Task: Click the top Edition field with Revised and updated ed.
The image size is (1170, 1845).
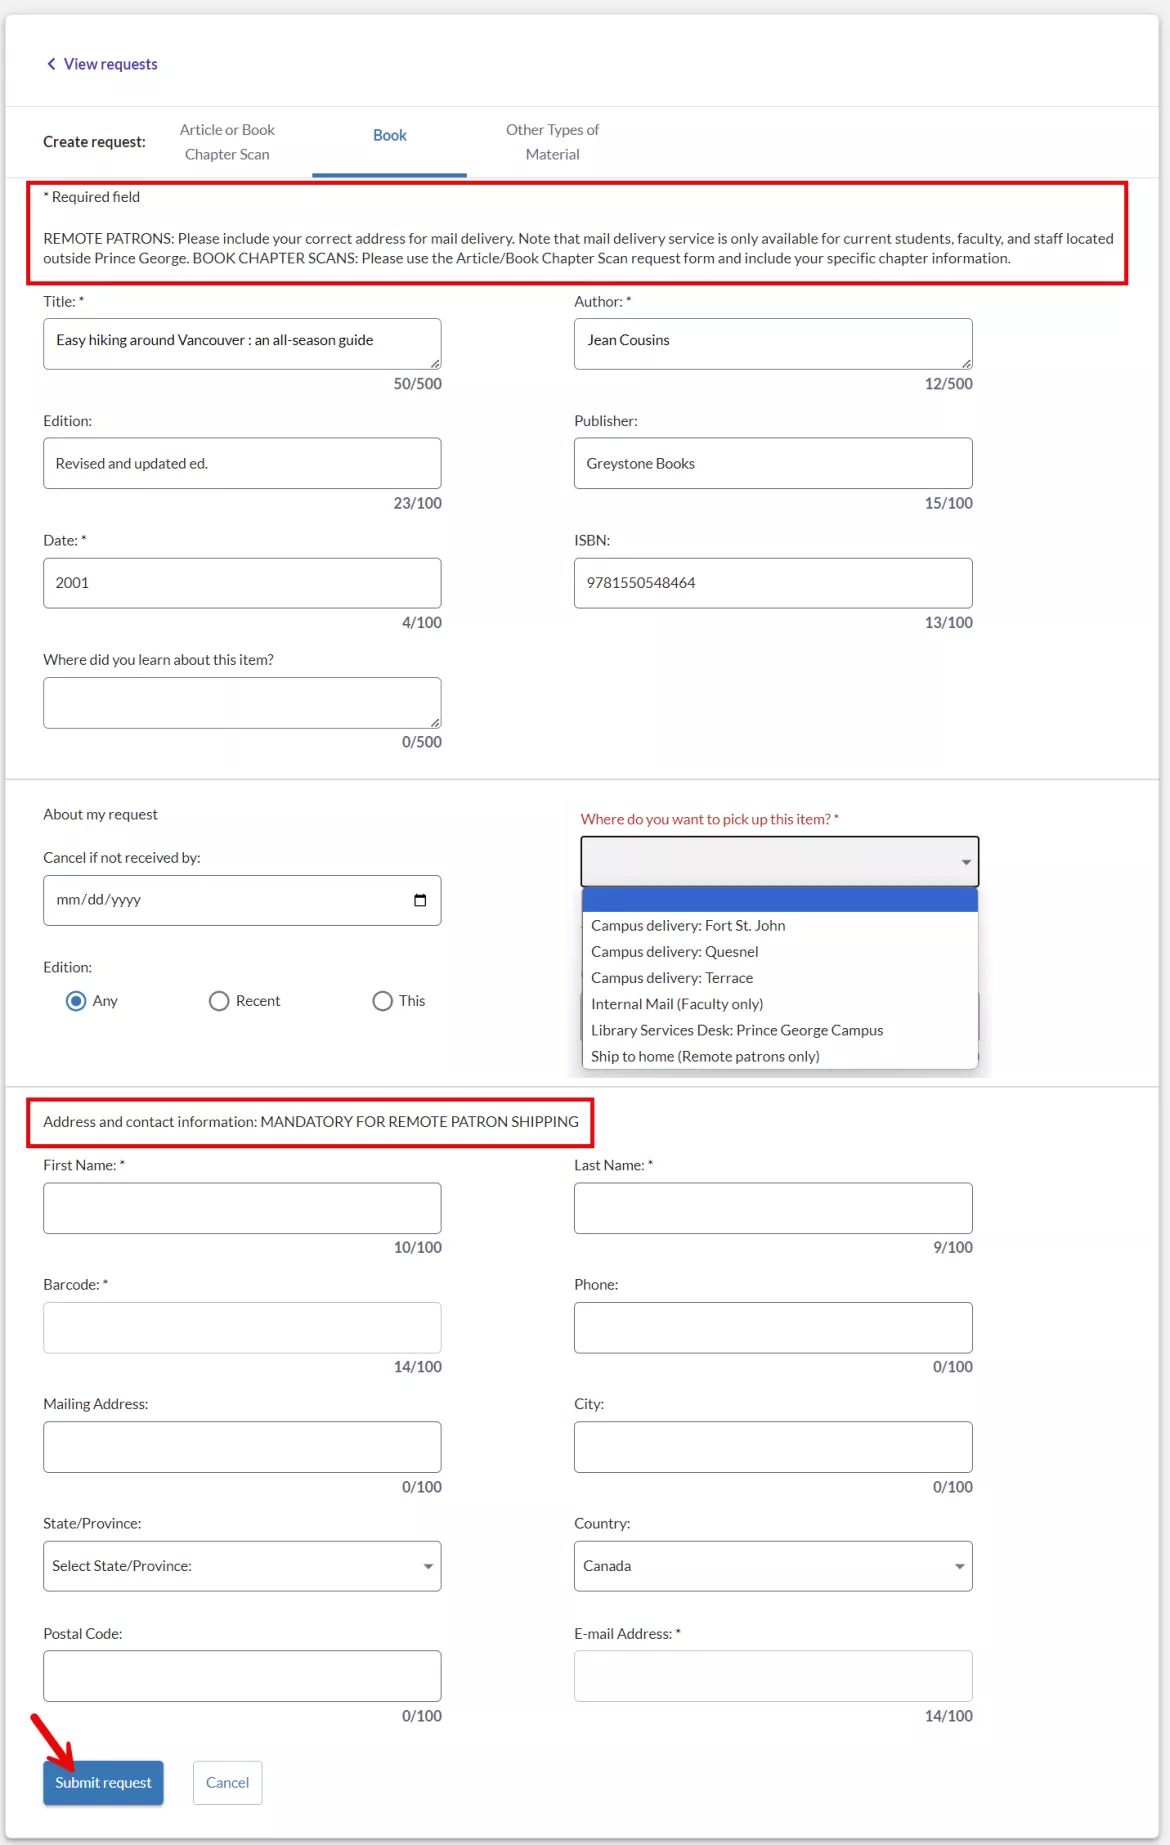Action: pos(242,463)
